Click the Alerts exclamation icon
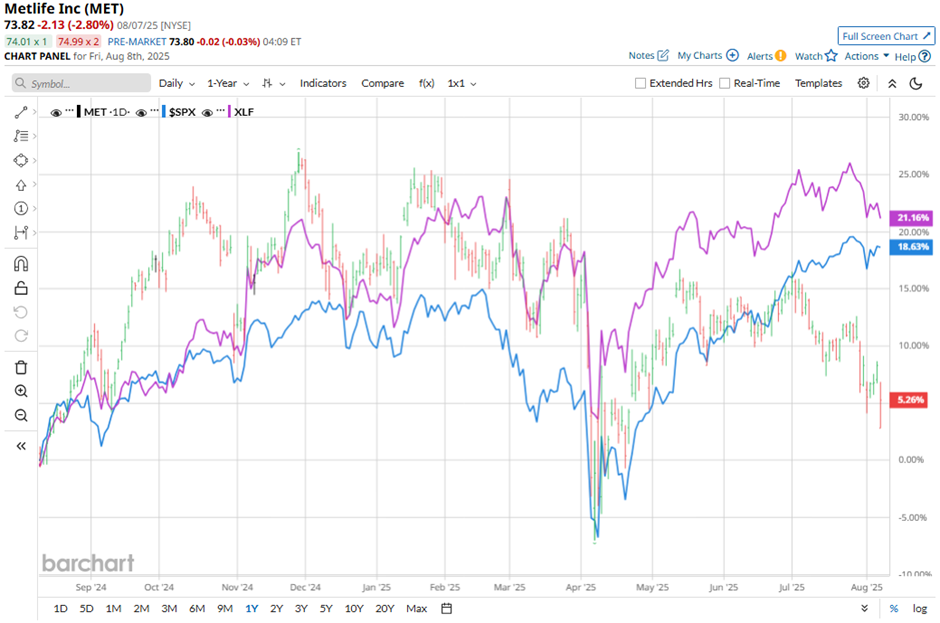This screenshot has width=940, height=623. click(x=781, y=56)
